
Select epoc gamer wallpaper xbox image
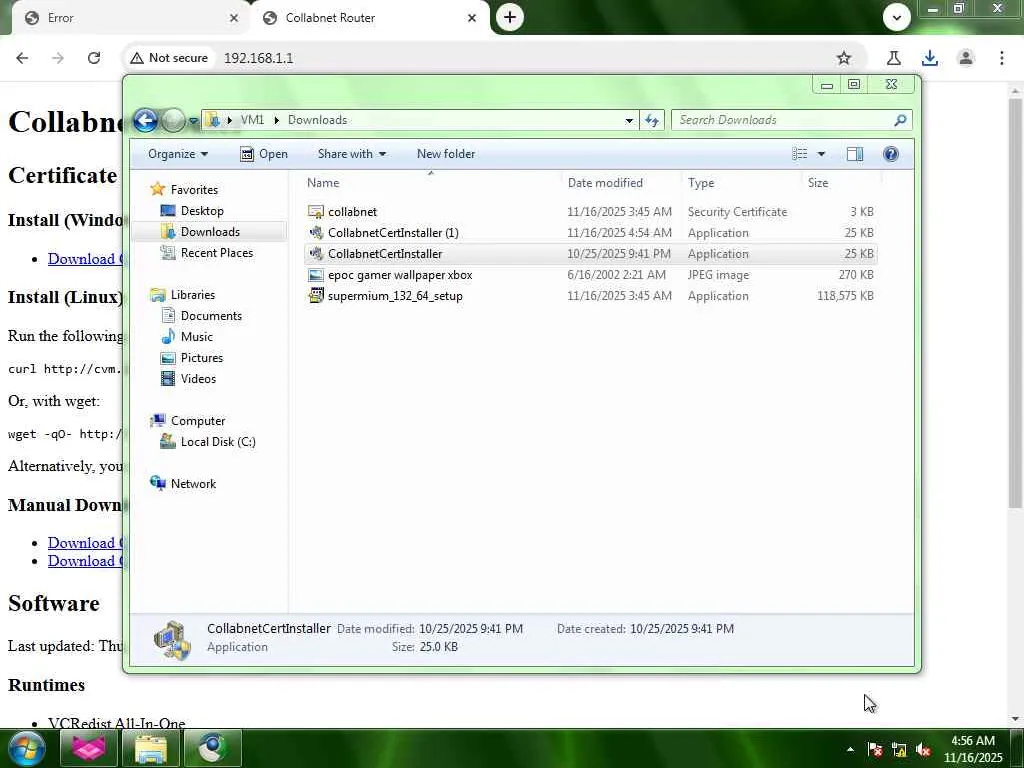590,275
